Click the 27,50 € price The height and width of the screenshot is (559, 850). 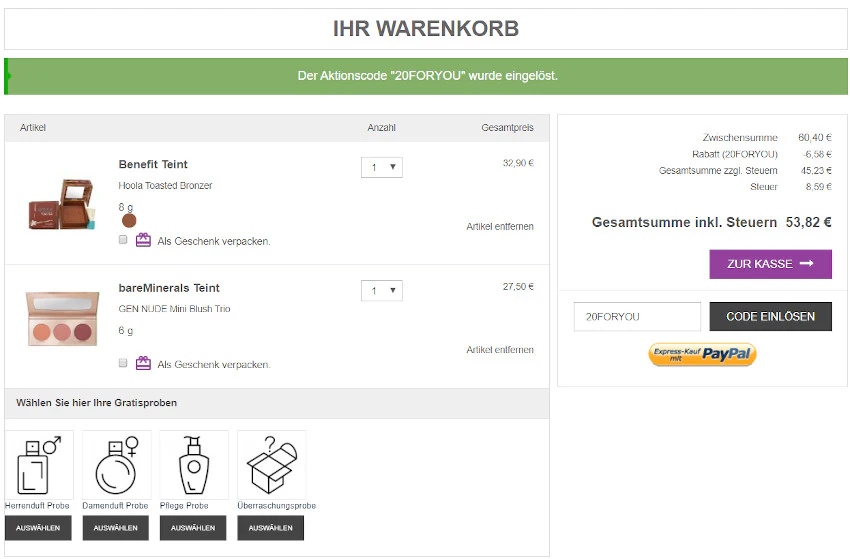[518, 287]
